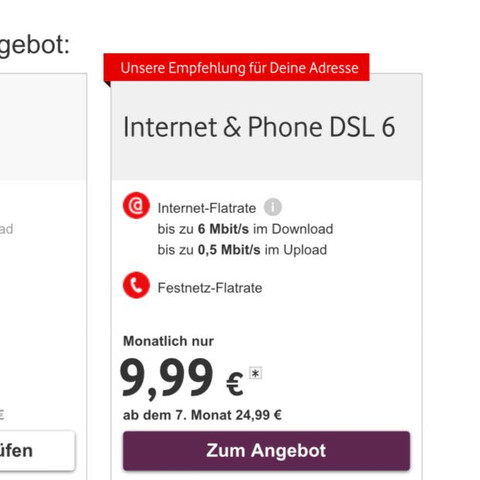Screen dimensions: 480x480
Task: Click the partially visible white button on the left
Action: tap(37, 451)
